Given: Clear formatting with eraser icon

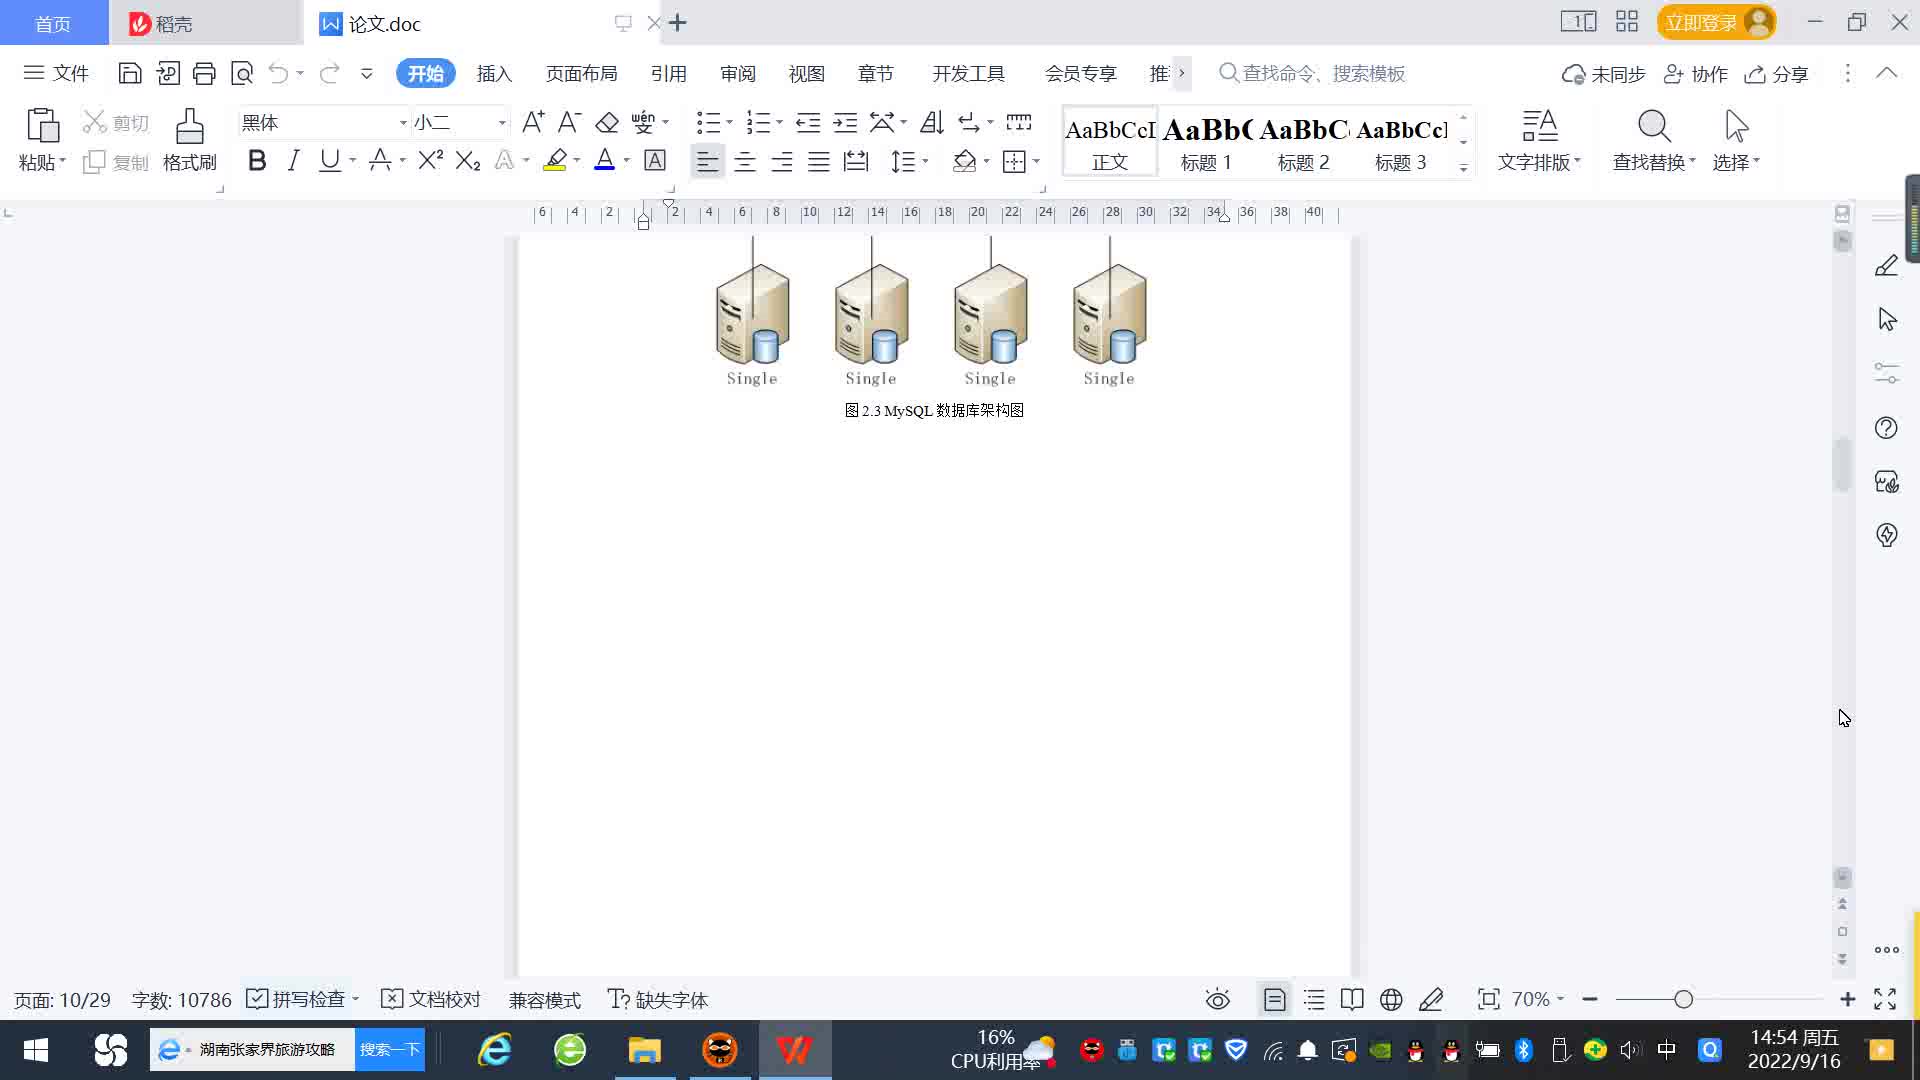Looking at the screenshot, I should coord(607,122).
